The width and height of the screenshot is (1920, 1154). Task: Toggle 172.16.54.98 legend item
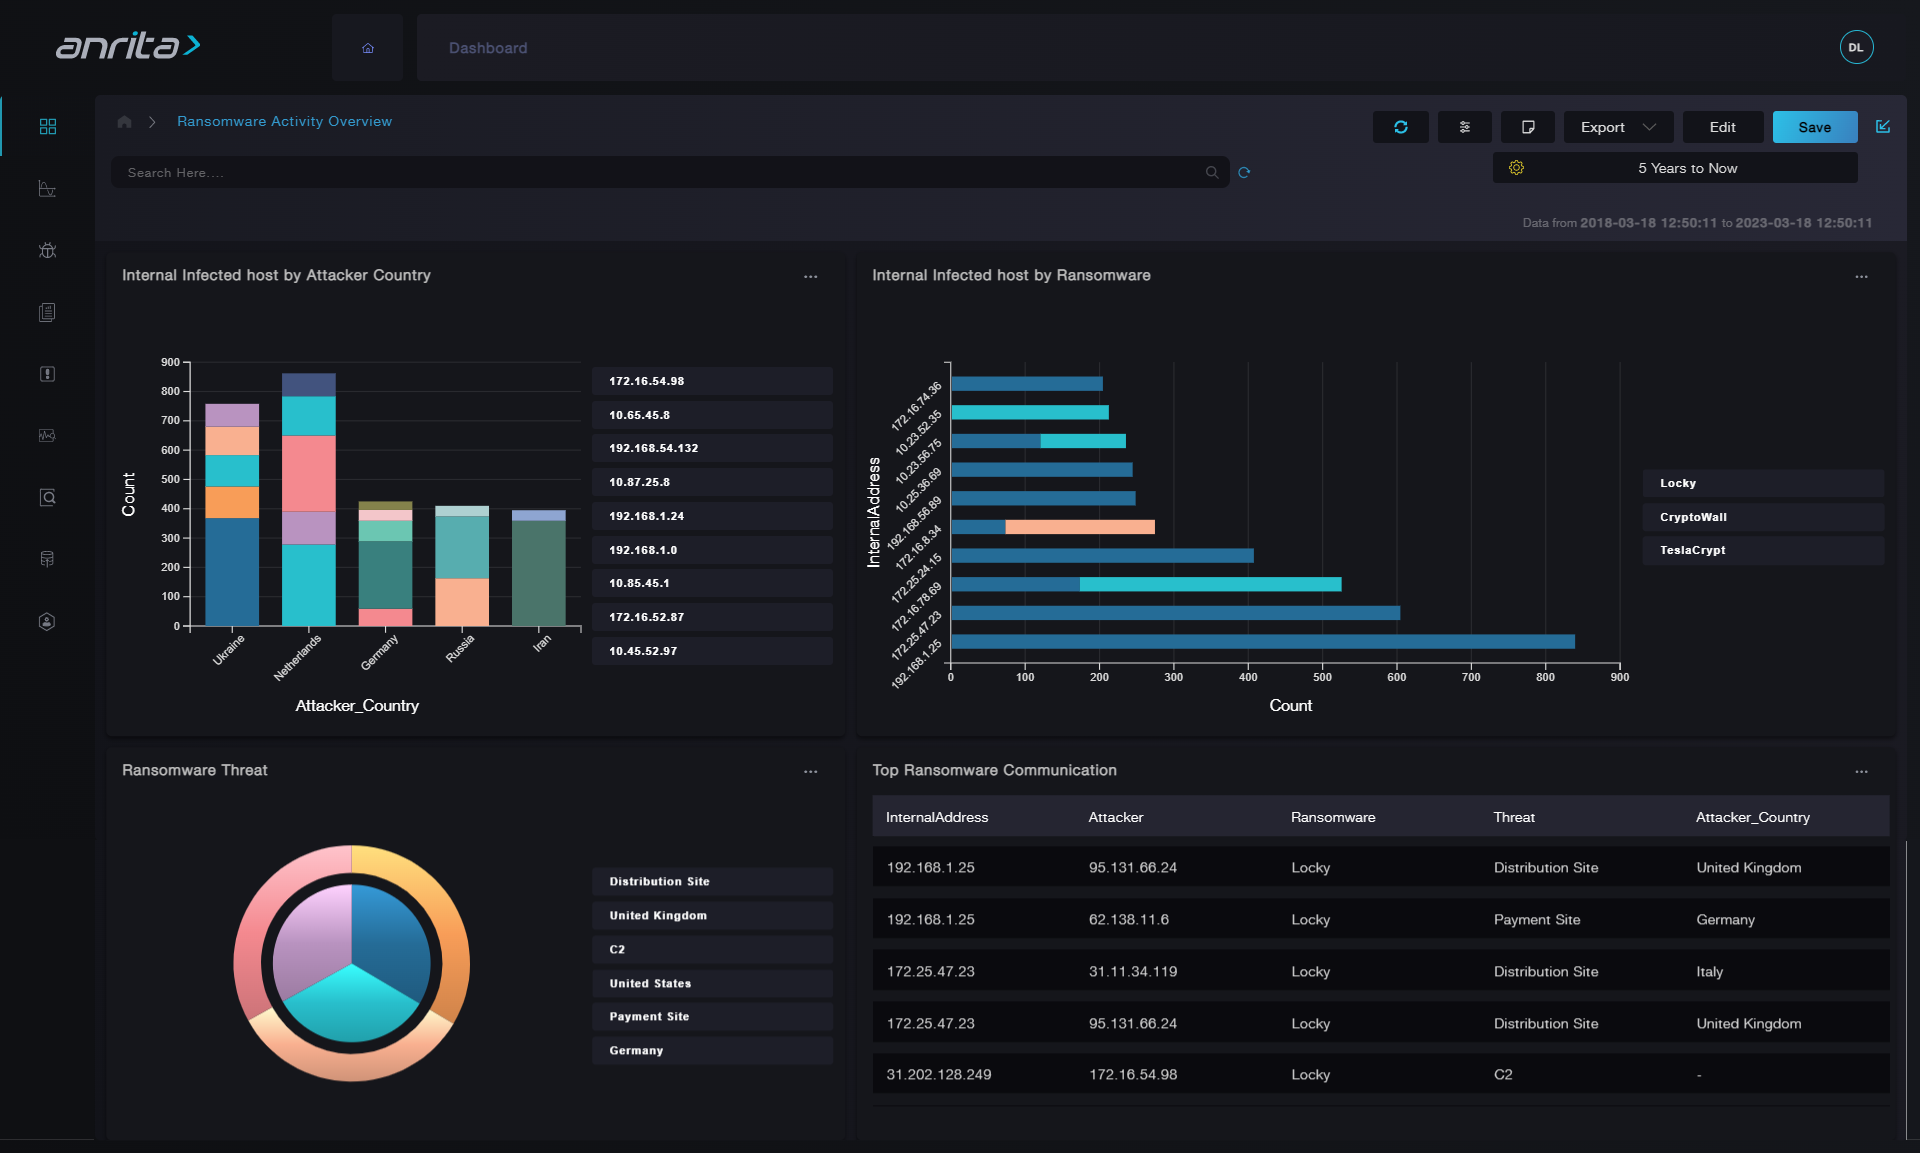(x=711, y=381)
